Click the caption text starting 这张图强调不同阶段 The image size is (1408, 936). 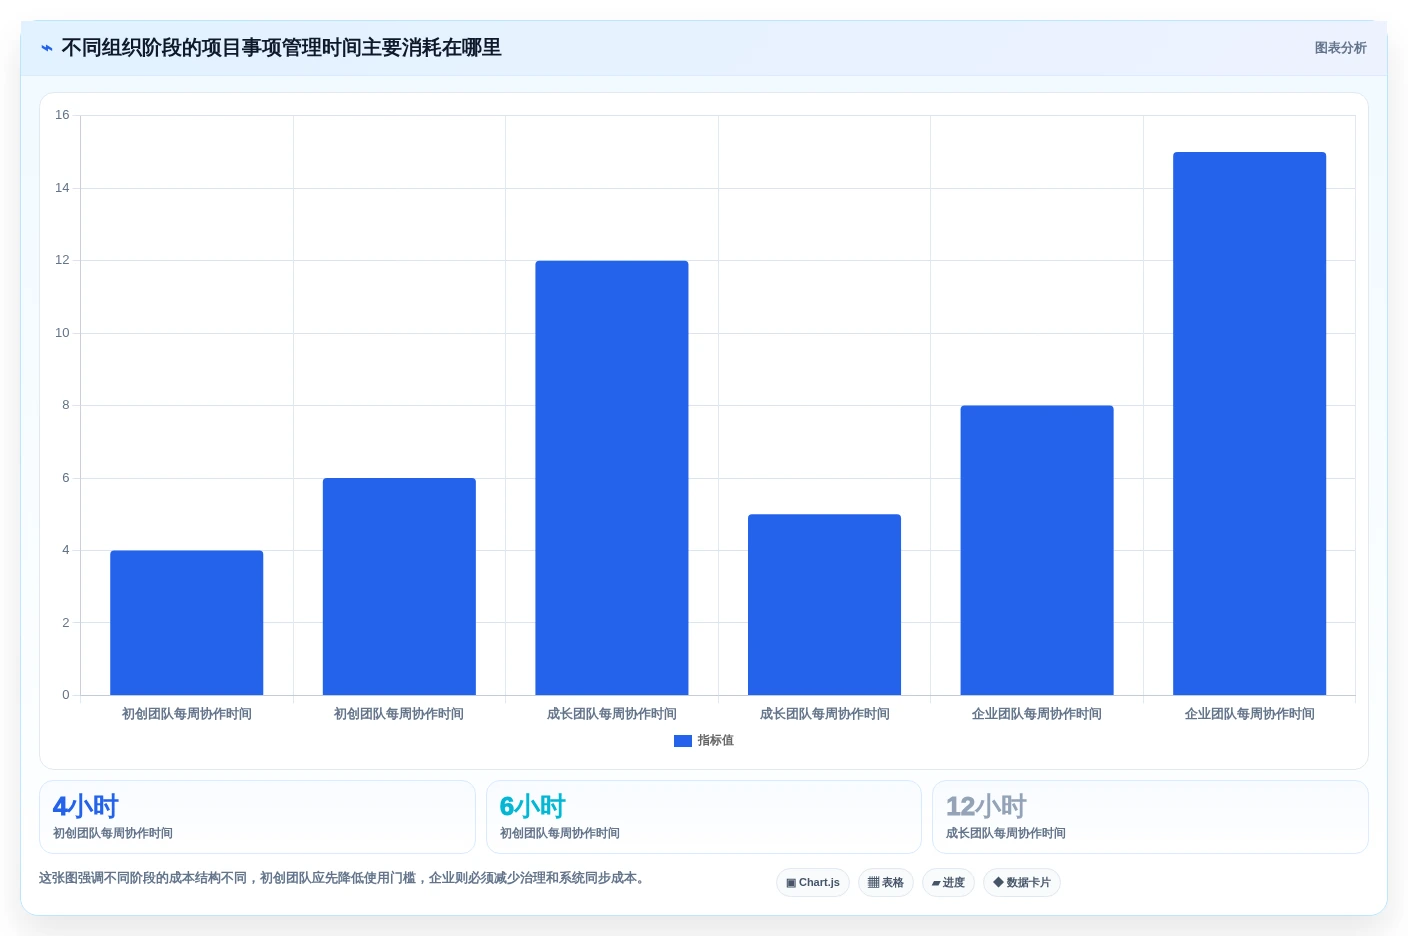click(x=344, y=878)
